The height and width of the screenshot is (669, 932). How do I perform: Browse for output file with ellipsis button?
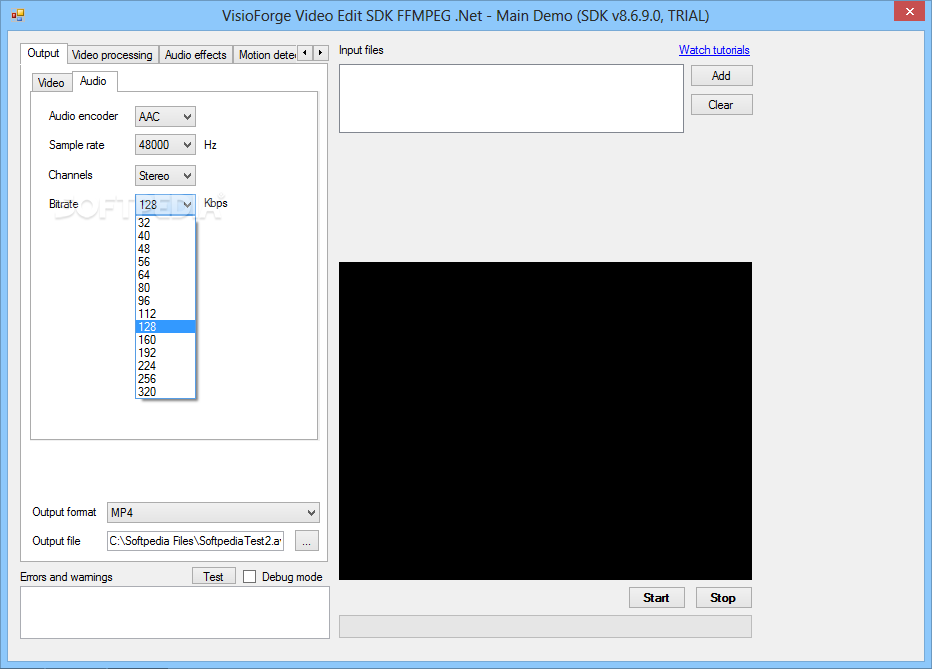(x=307, y=541)
